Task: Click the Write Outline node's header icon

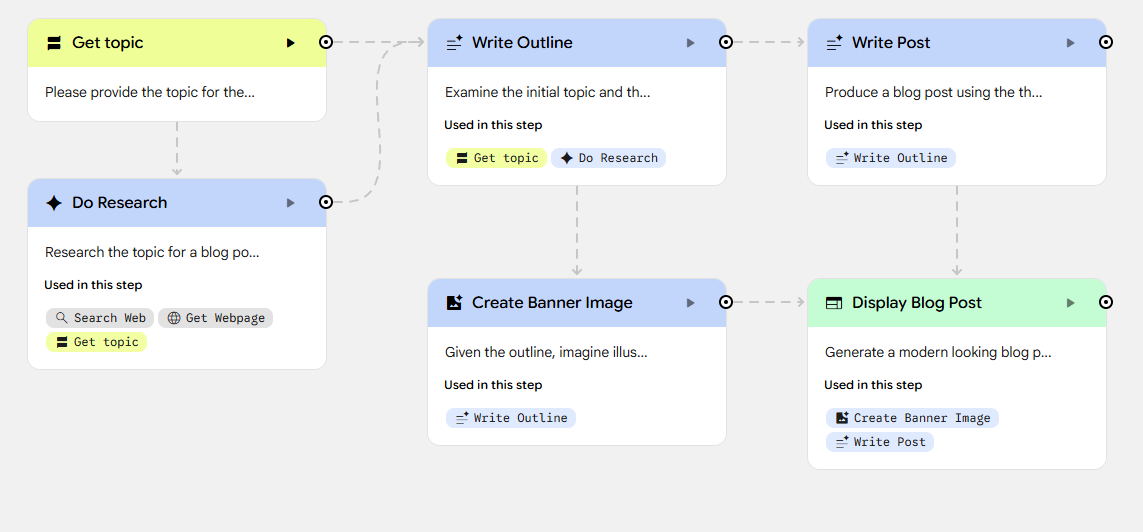Action: pyautogui.click(x=454, y=43)
